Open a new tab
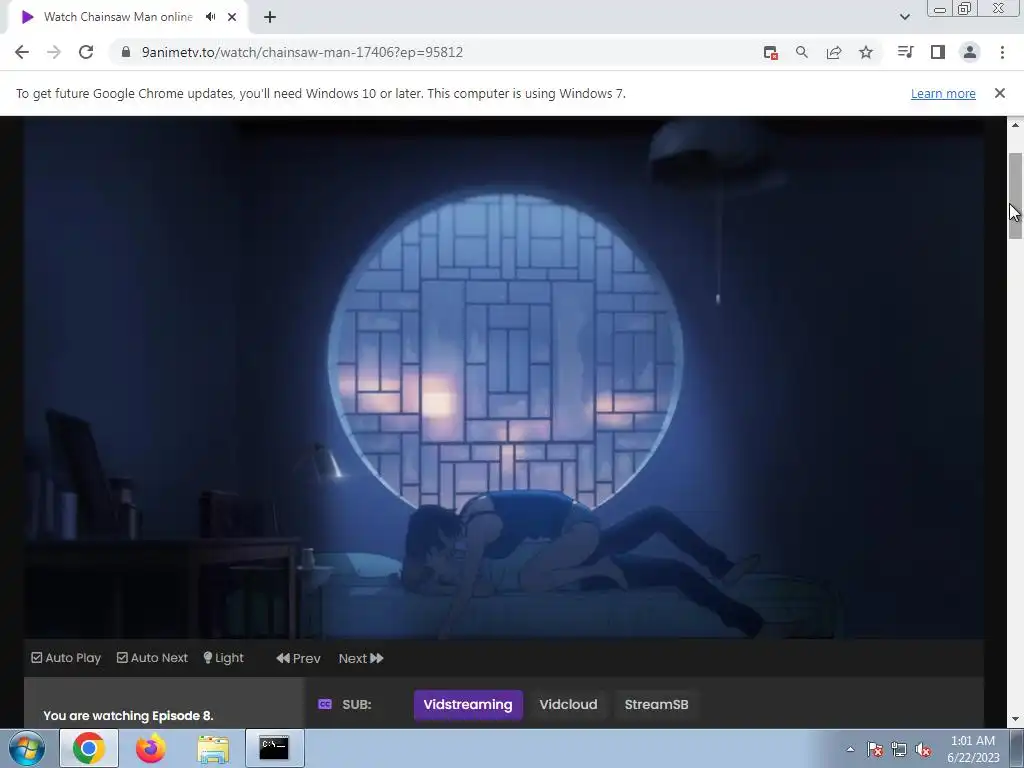Screen dimensions: 1024x768 [x=270, y=17]
